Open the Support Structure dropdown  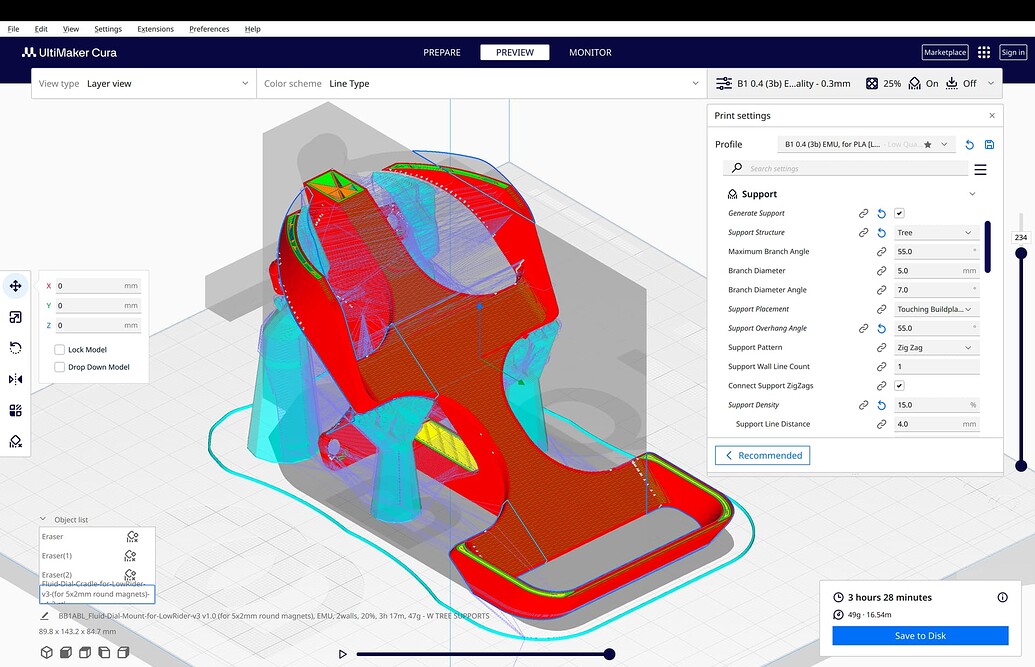coord(934,233)
